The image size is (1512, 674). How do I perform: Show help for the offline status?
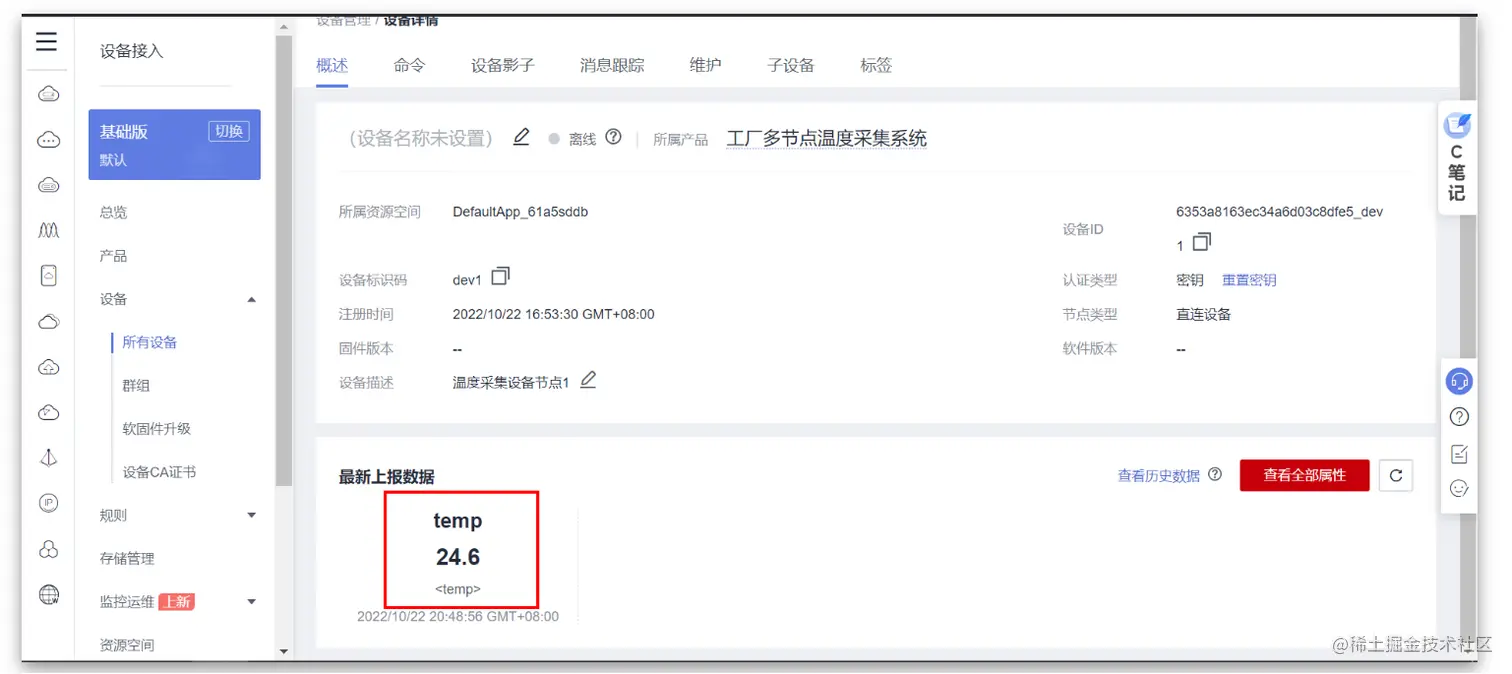tap(614, 137)
